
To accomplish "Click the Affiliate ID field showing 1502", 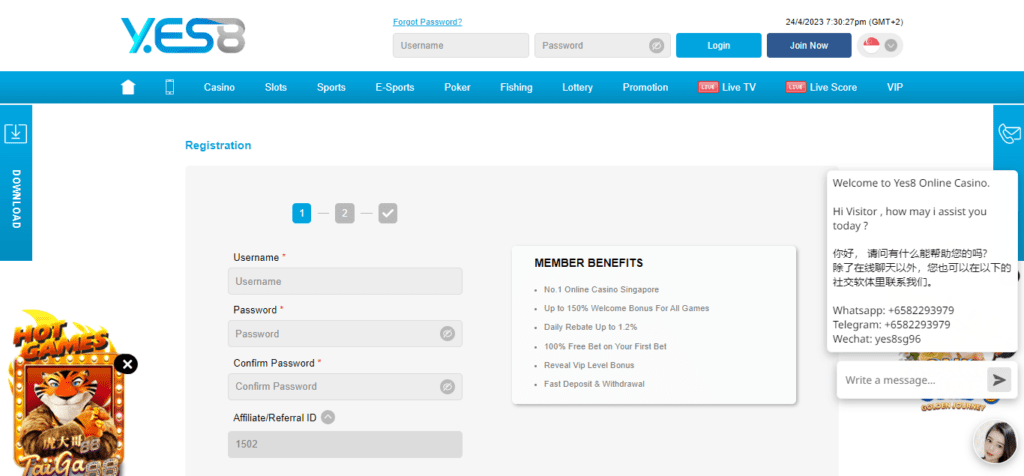I will click(345, 444).
